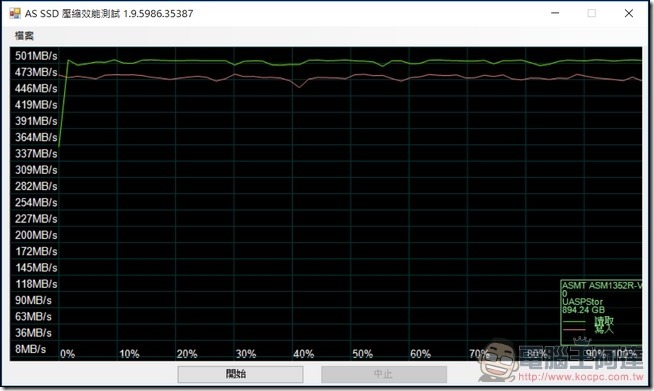Click the 60% axis label
This screenshot has width=654, height=391.
420,354
